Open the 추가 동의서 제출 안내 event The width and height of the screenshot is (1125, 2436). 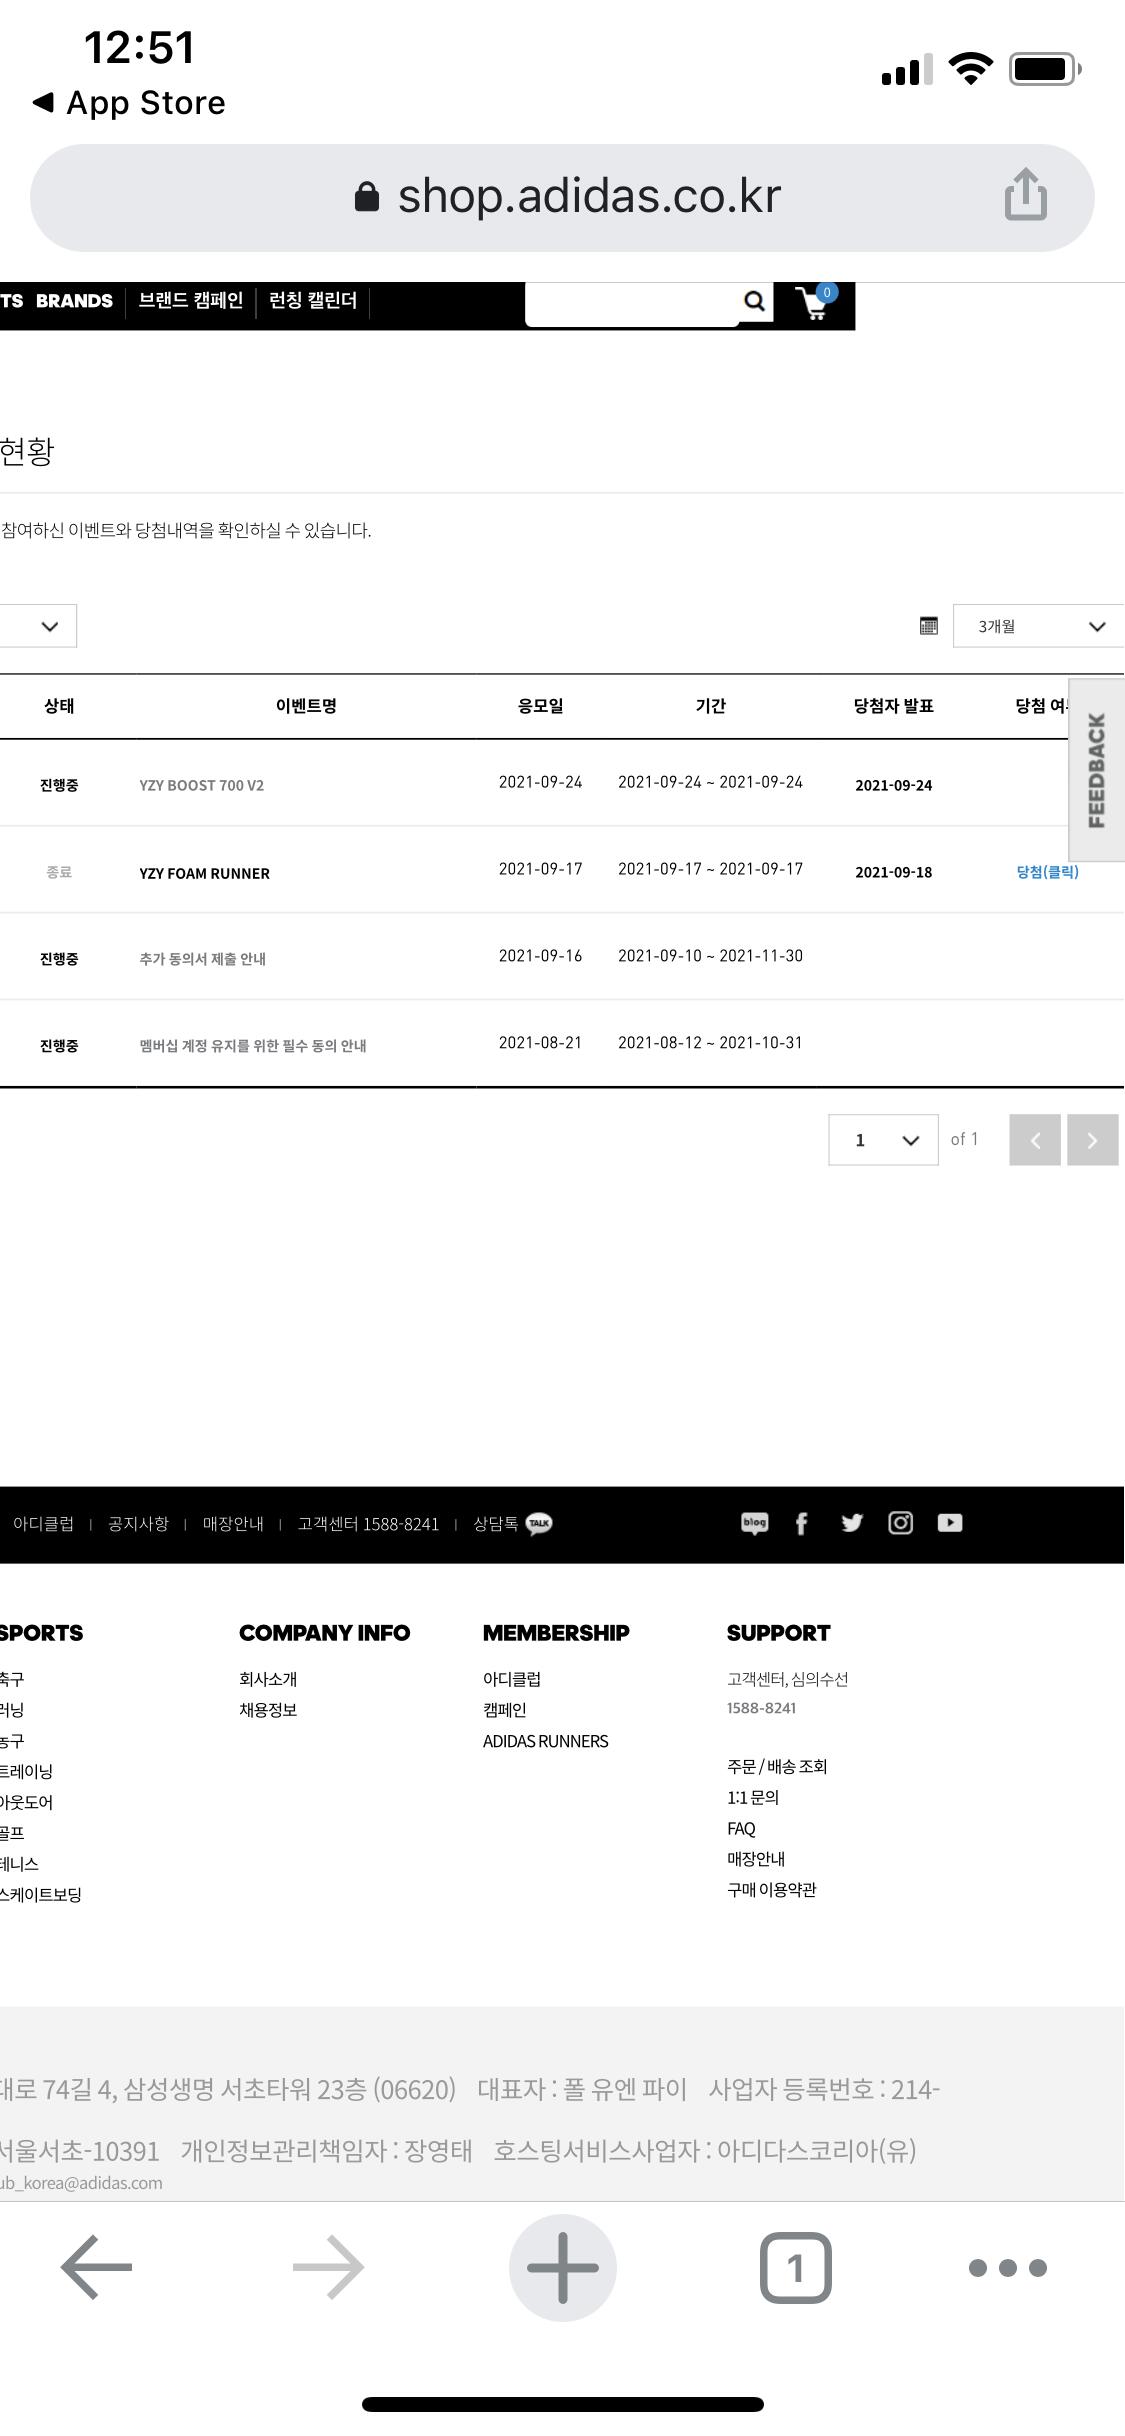point(202,959)
